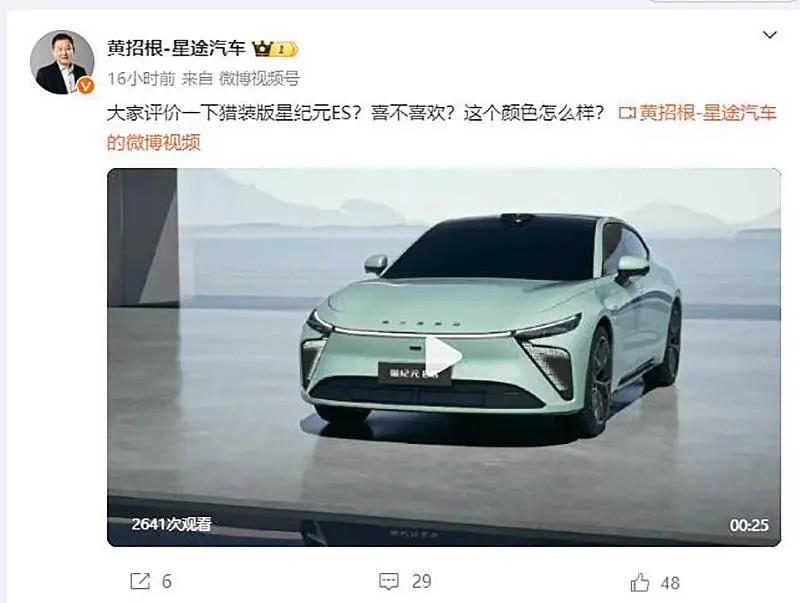The image size is (800, 603).
Task: Open orange 黄招根-星途汽车 video link
Action: pos(708,113)
